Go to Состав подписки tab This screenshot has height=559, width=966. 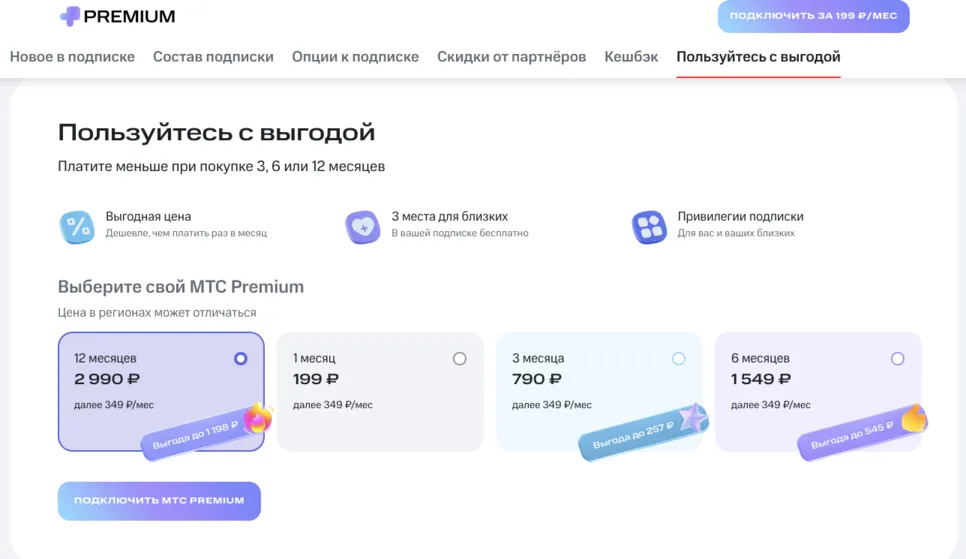(213, 57)
